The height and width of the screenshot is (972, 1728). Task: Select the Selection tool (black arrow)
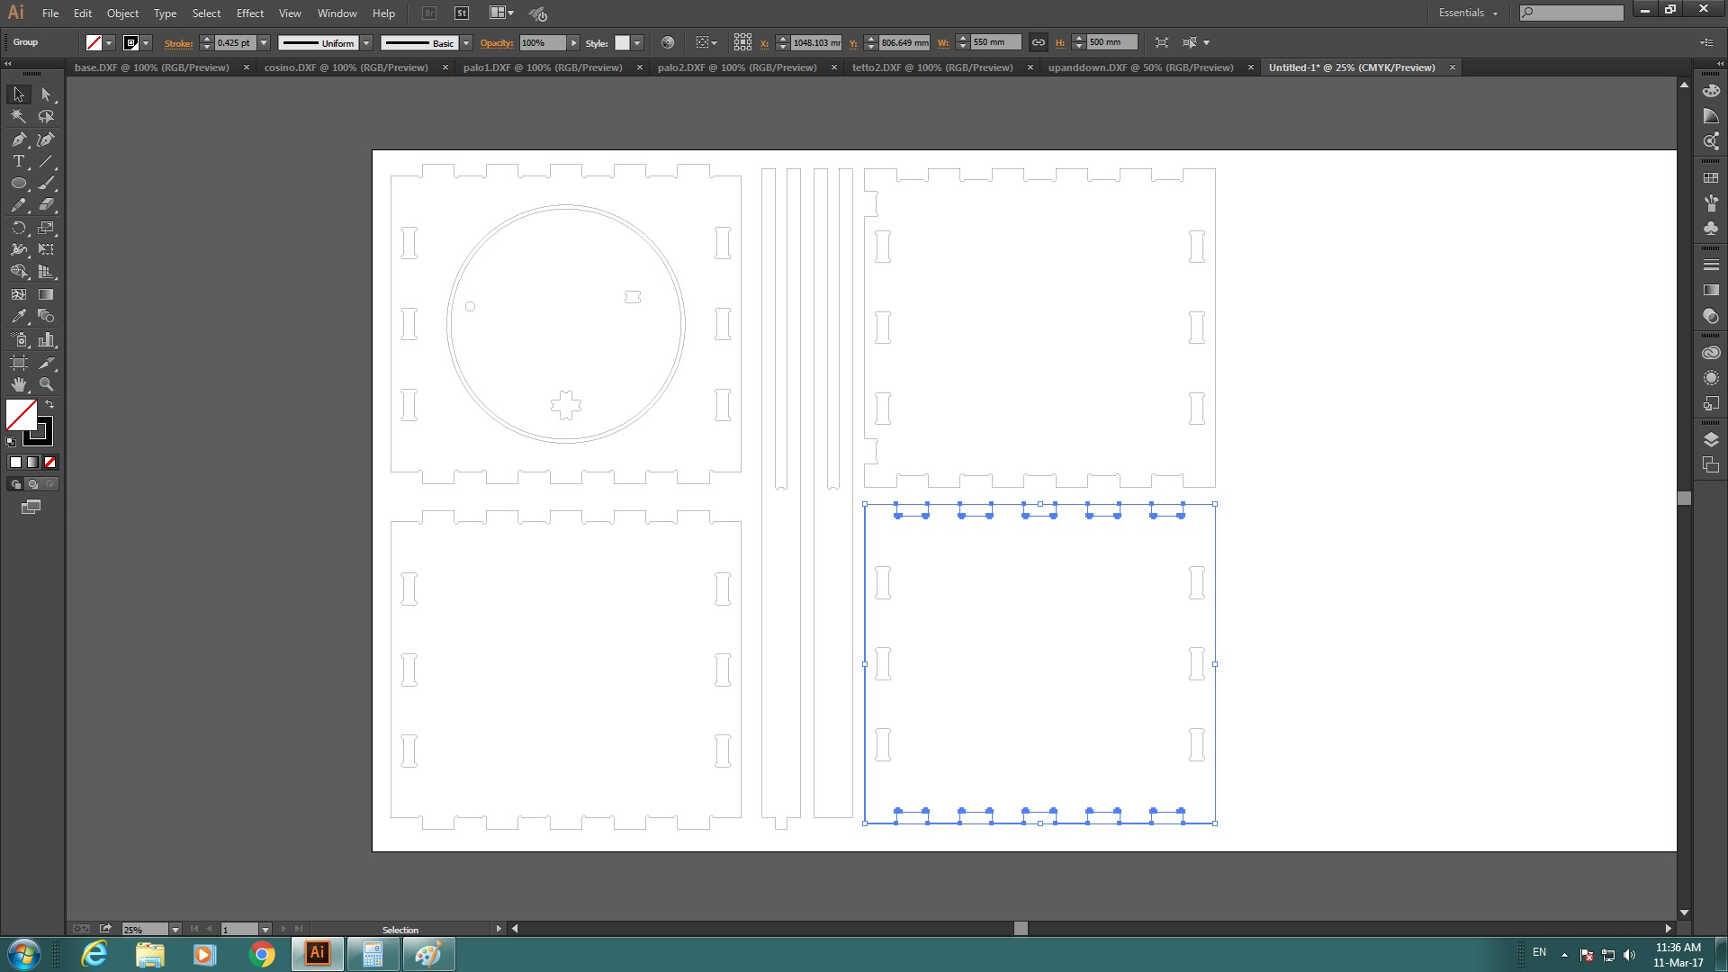[18, 94]
